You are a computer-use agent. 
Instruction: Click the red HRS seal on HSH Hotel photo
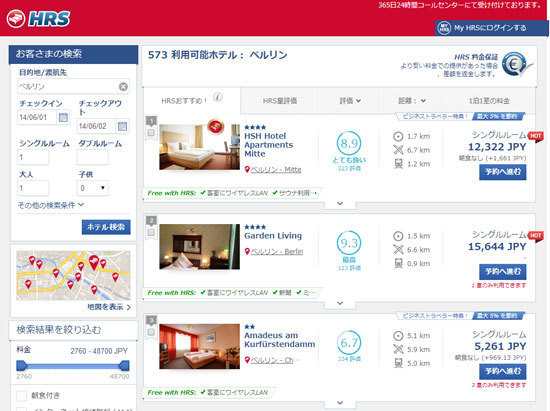(x=216, y=126)
